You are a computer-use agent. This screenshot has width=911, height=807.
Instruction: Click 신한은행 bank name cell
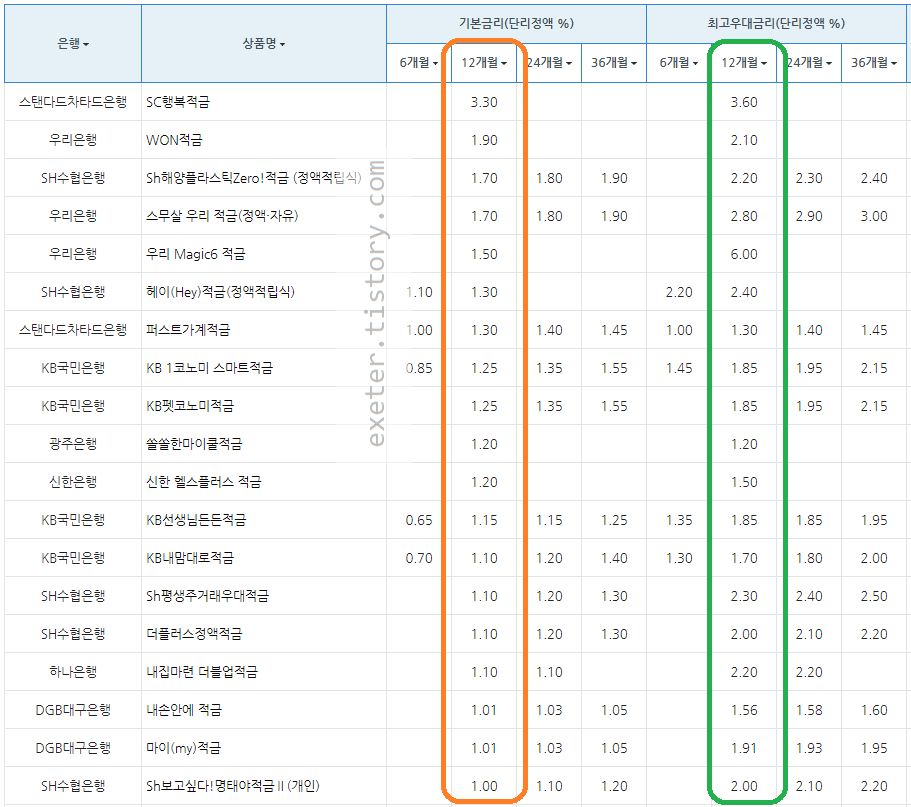point(73,482)
